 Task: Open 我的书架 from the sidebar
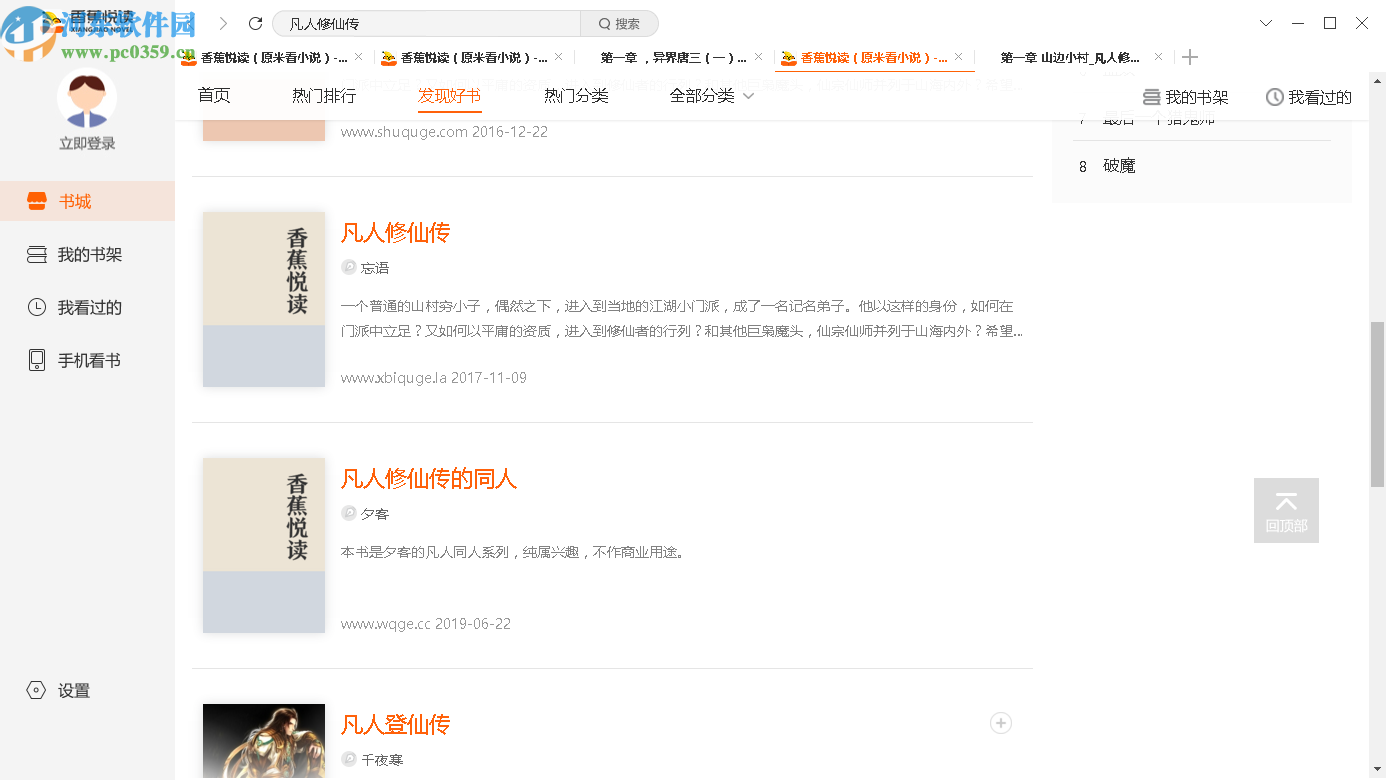(87, 254)
